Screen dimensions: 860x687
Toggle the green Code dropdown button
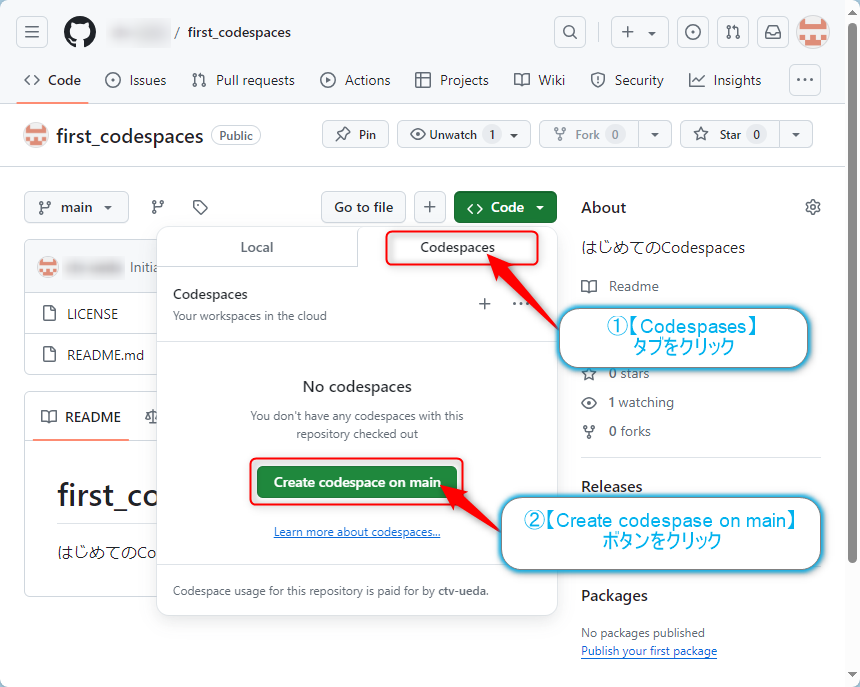tap(505, 207)
